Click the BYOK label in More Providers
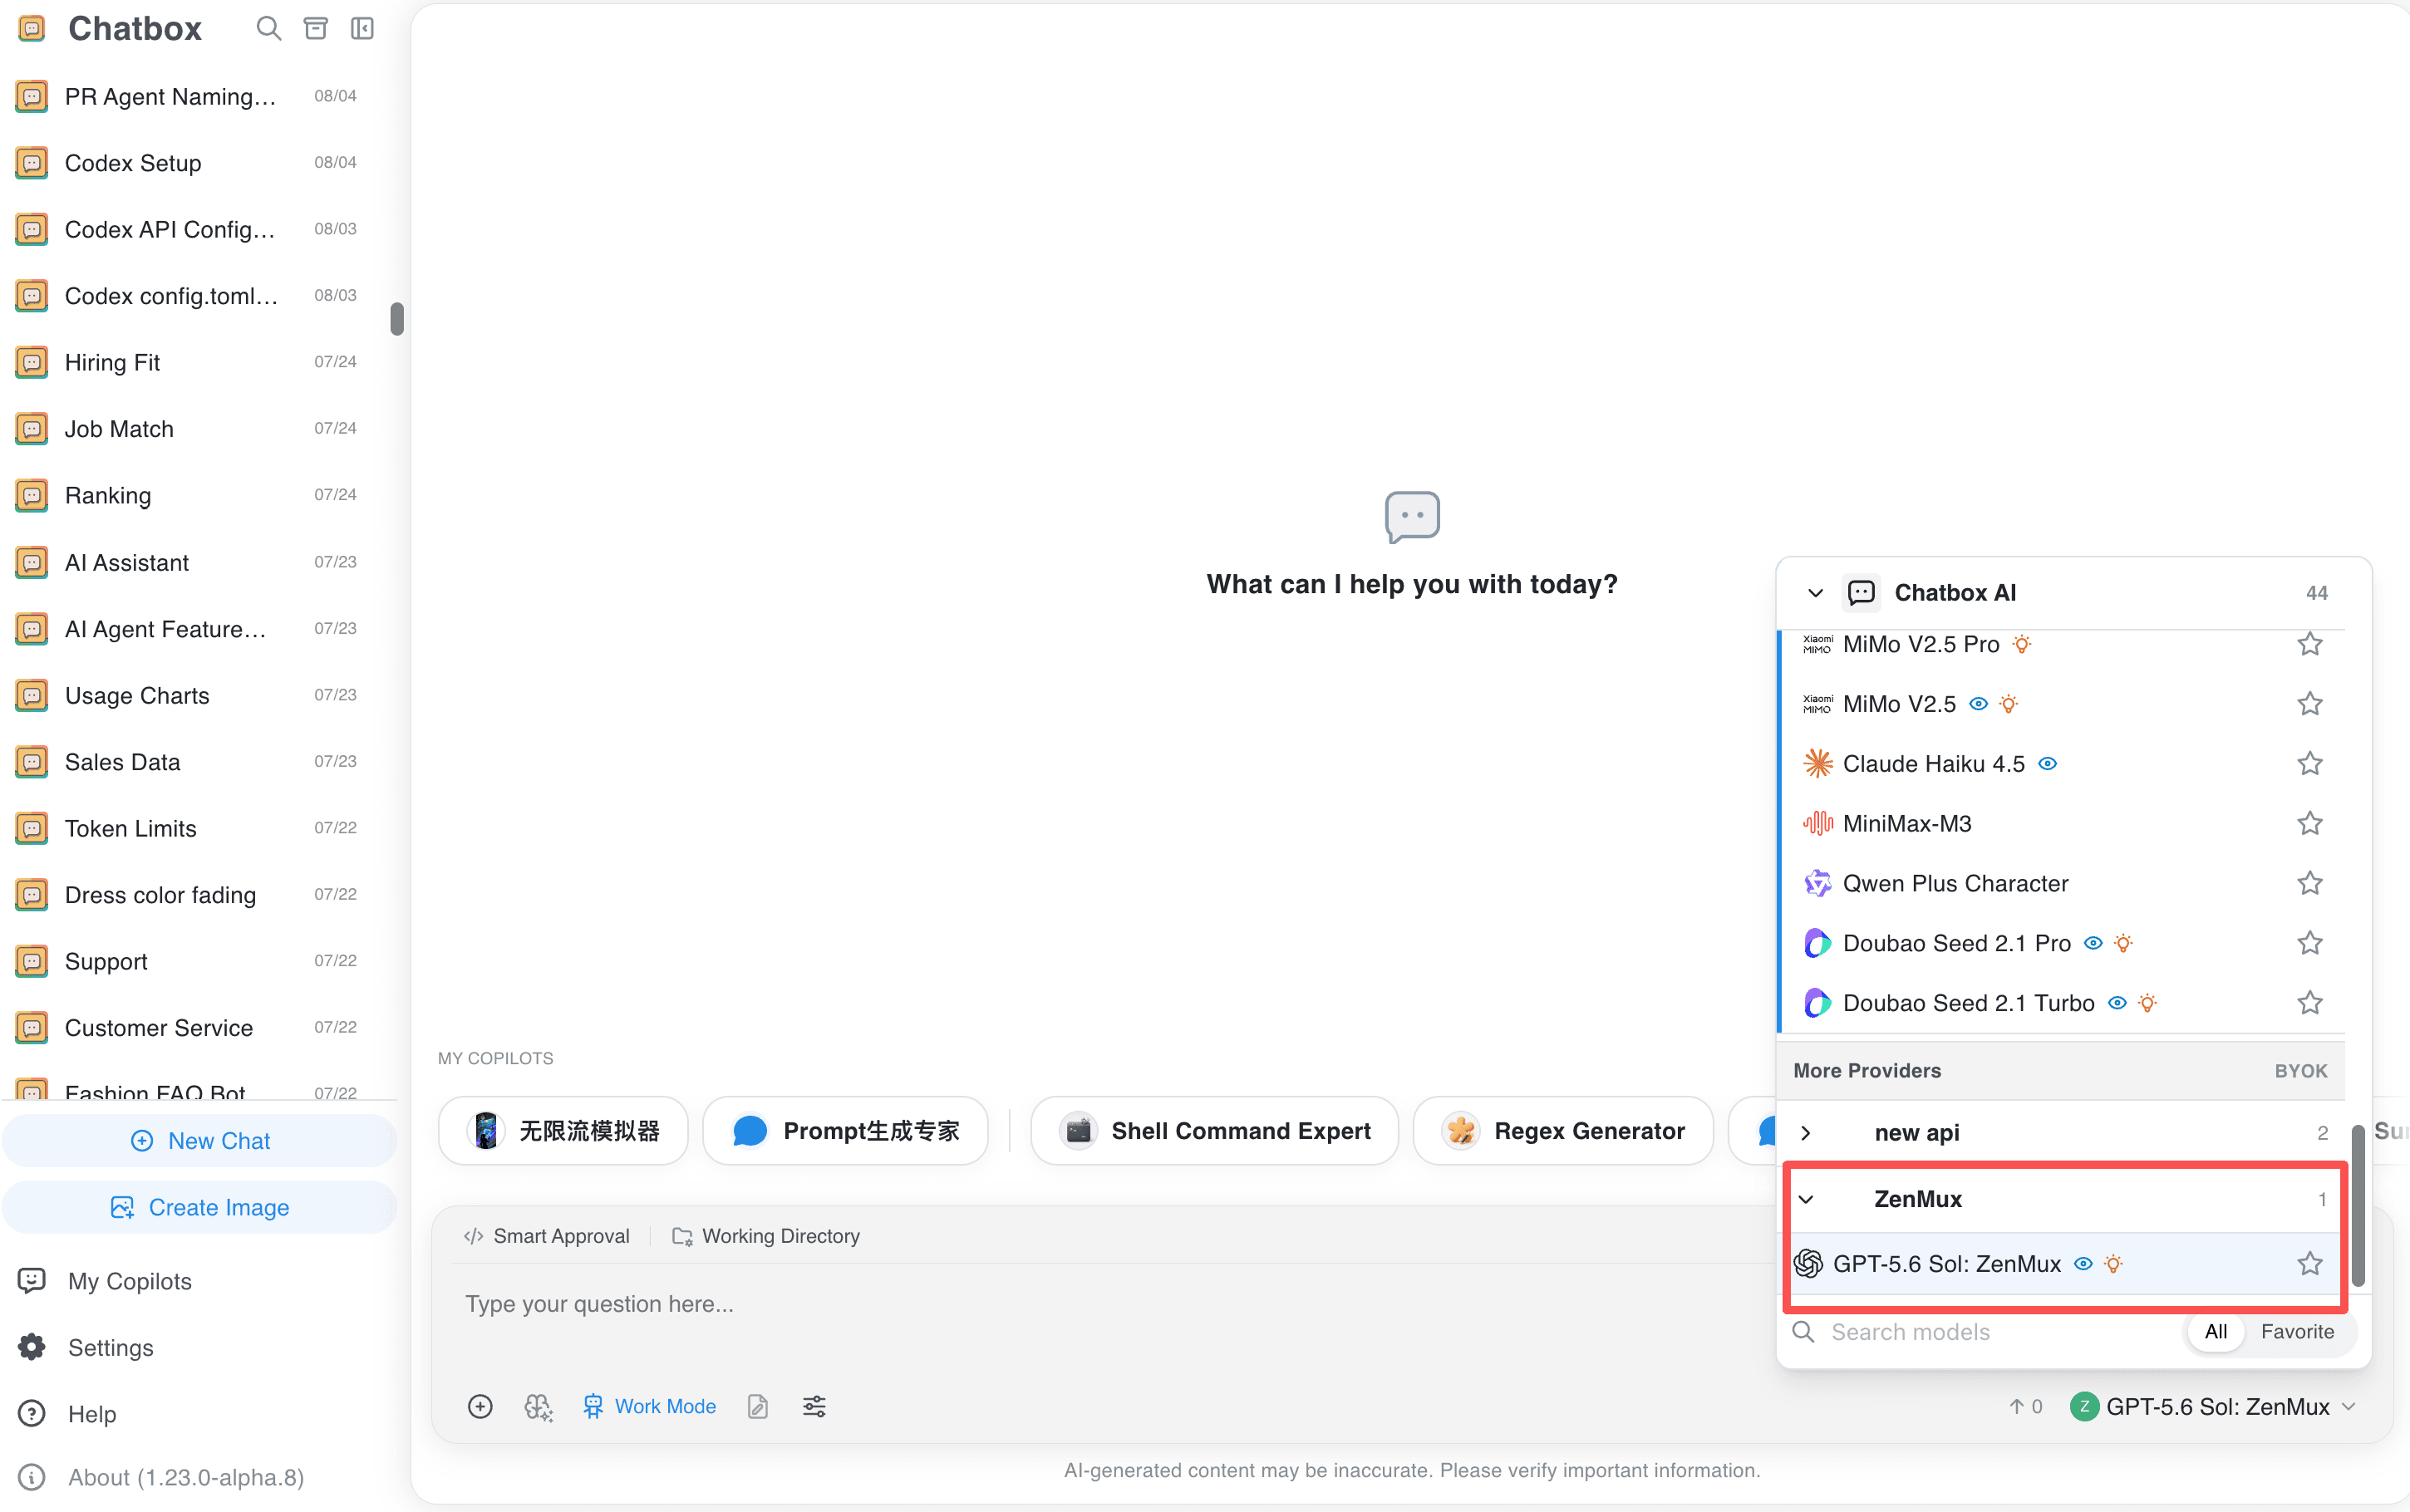2410x1512 pixels. pos(2300,1070)
